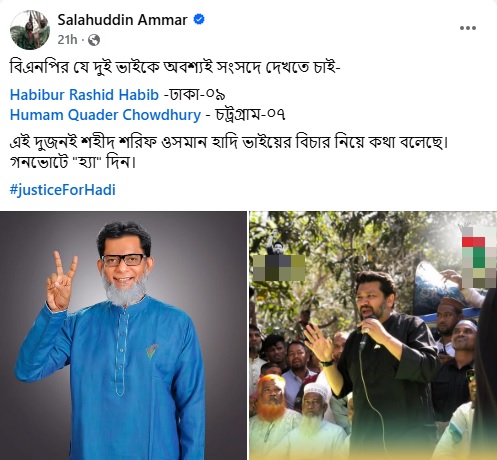
Task: Click the globe public audience icon
Action: pyautogui.click(x=94, y=40)
